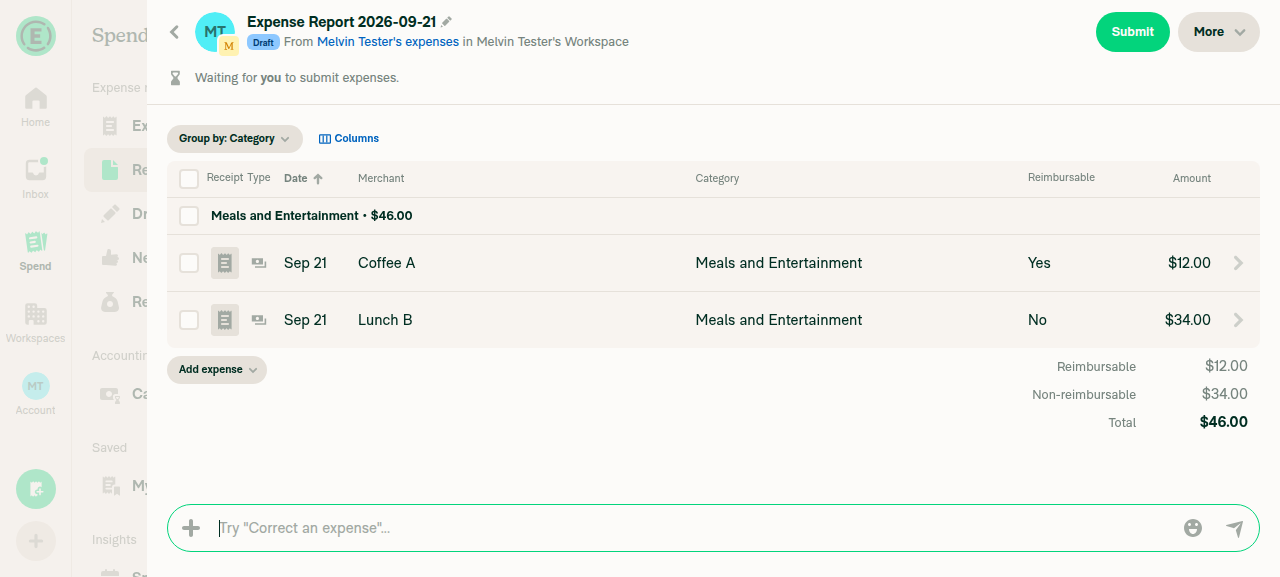Open the More dropdown menu

click(1219, 32)
